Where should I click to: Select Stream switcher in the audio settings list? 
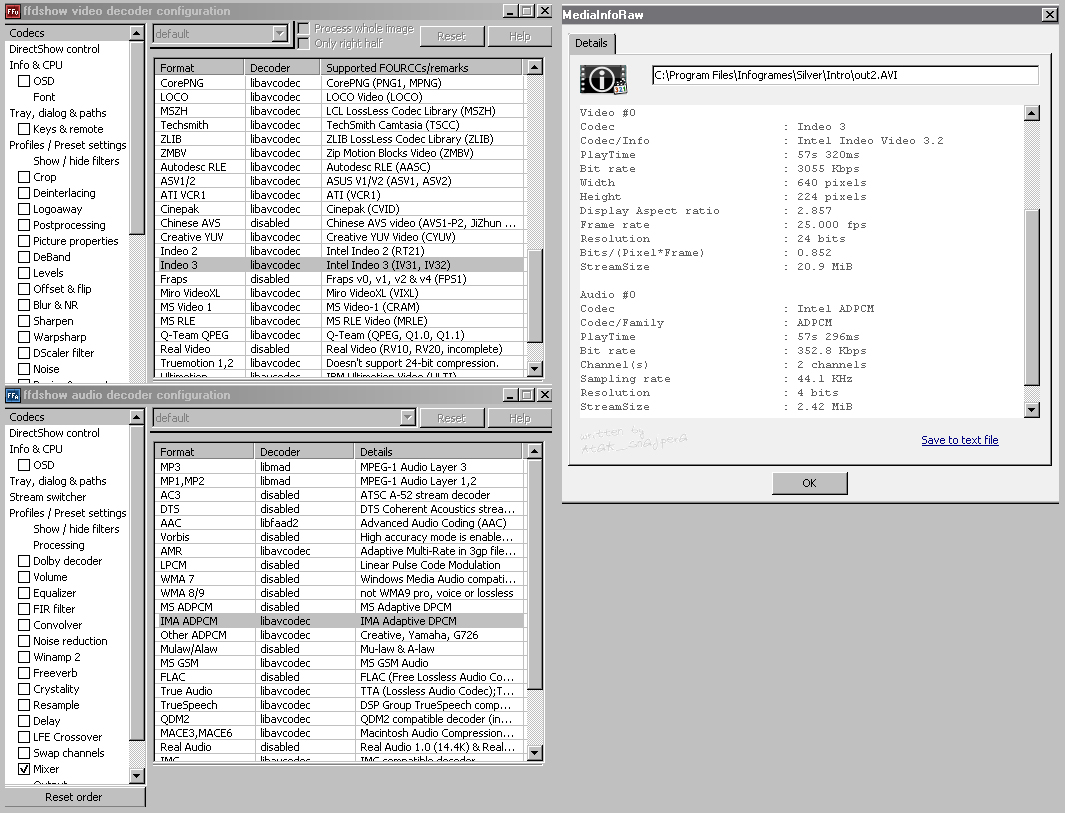[x=48, y=497]
